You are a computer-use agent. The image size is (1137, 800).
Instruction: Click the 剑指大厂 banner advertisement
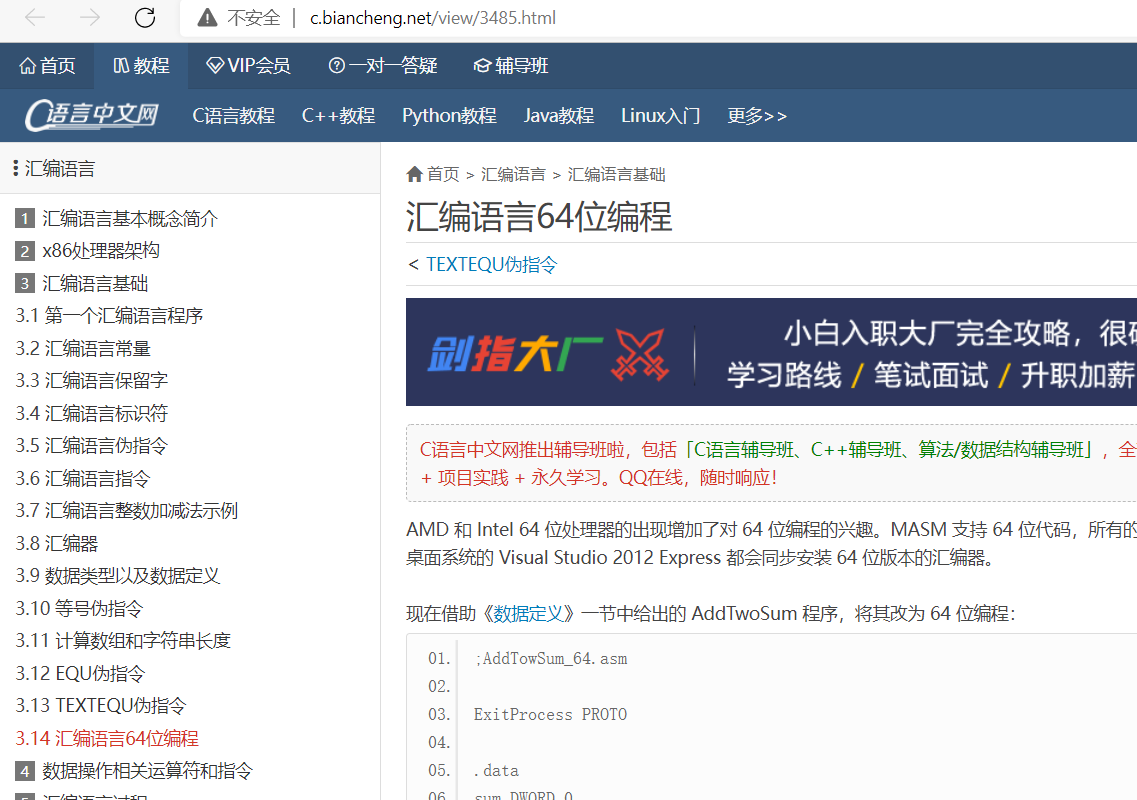(x=771, y=352)
